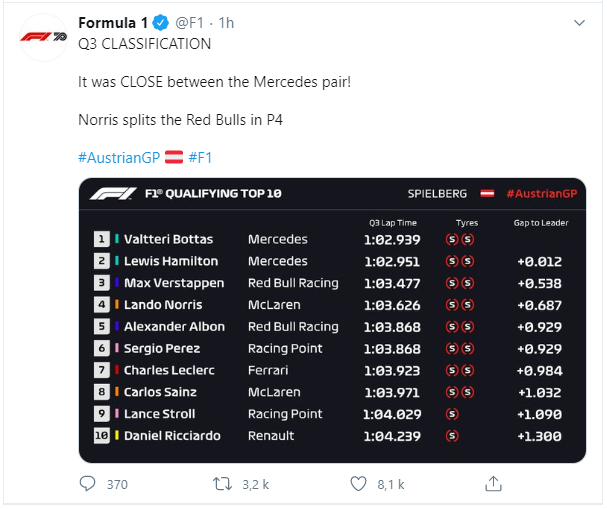Click the red #AustrianGP text in graphic
607x509 pixels.
(542, 194)
